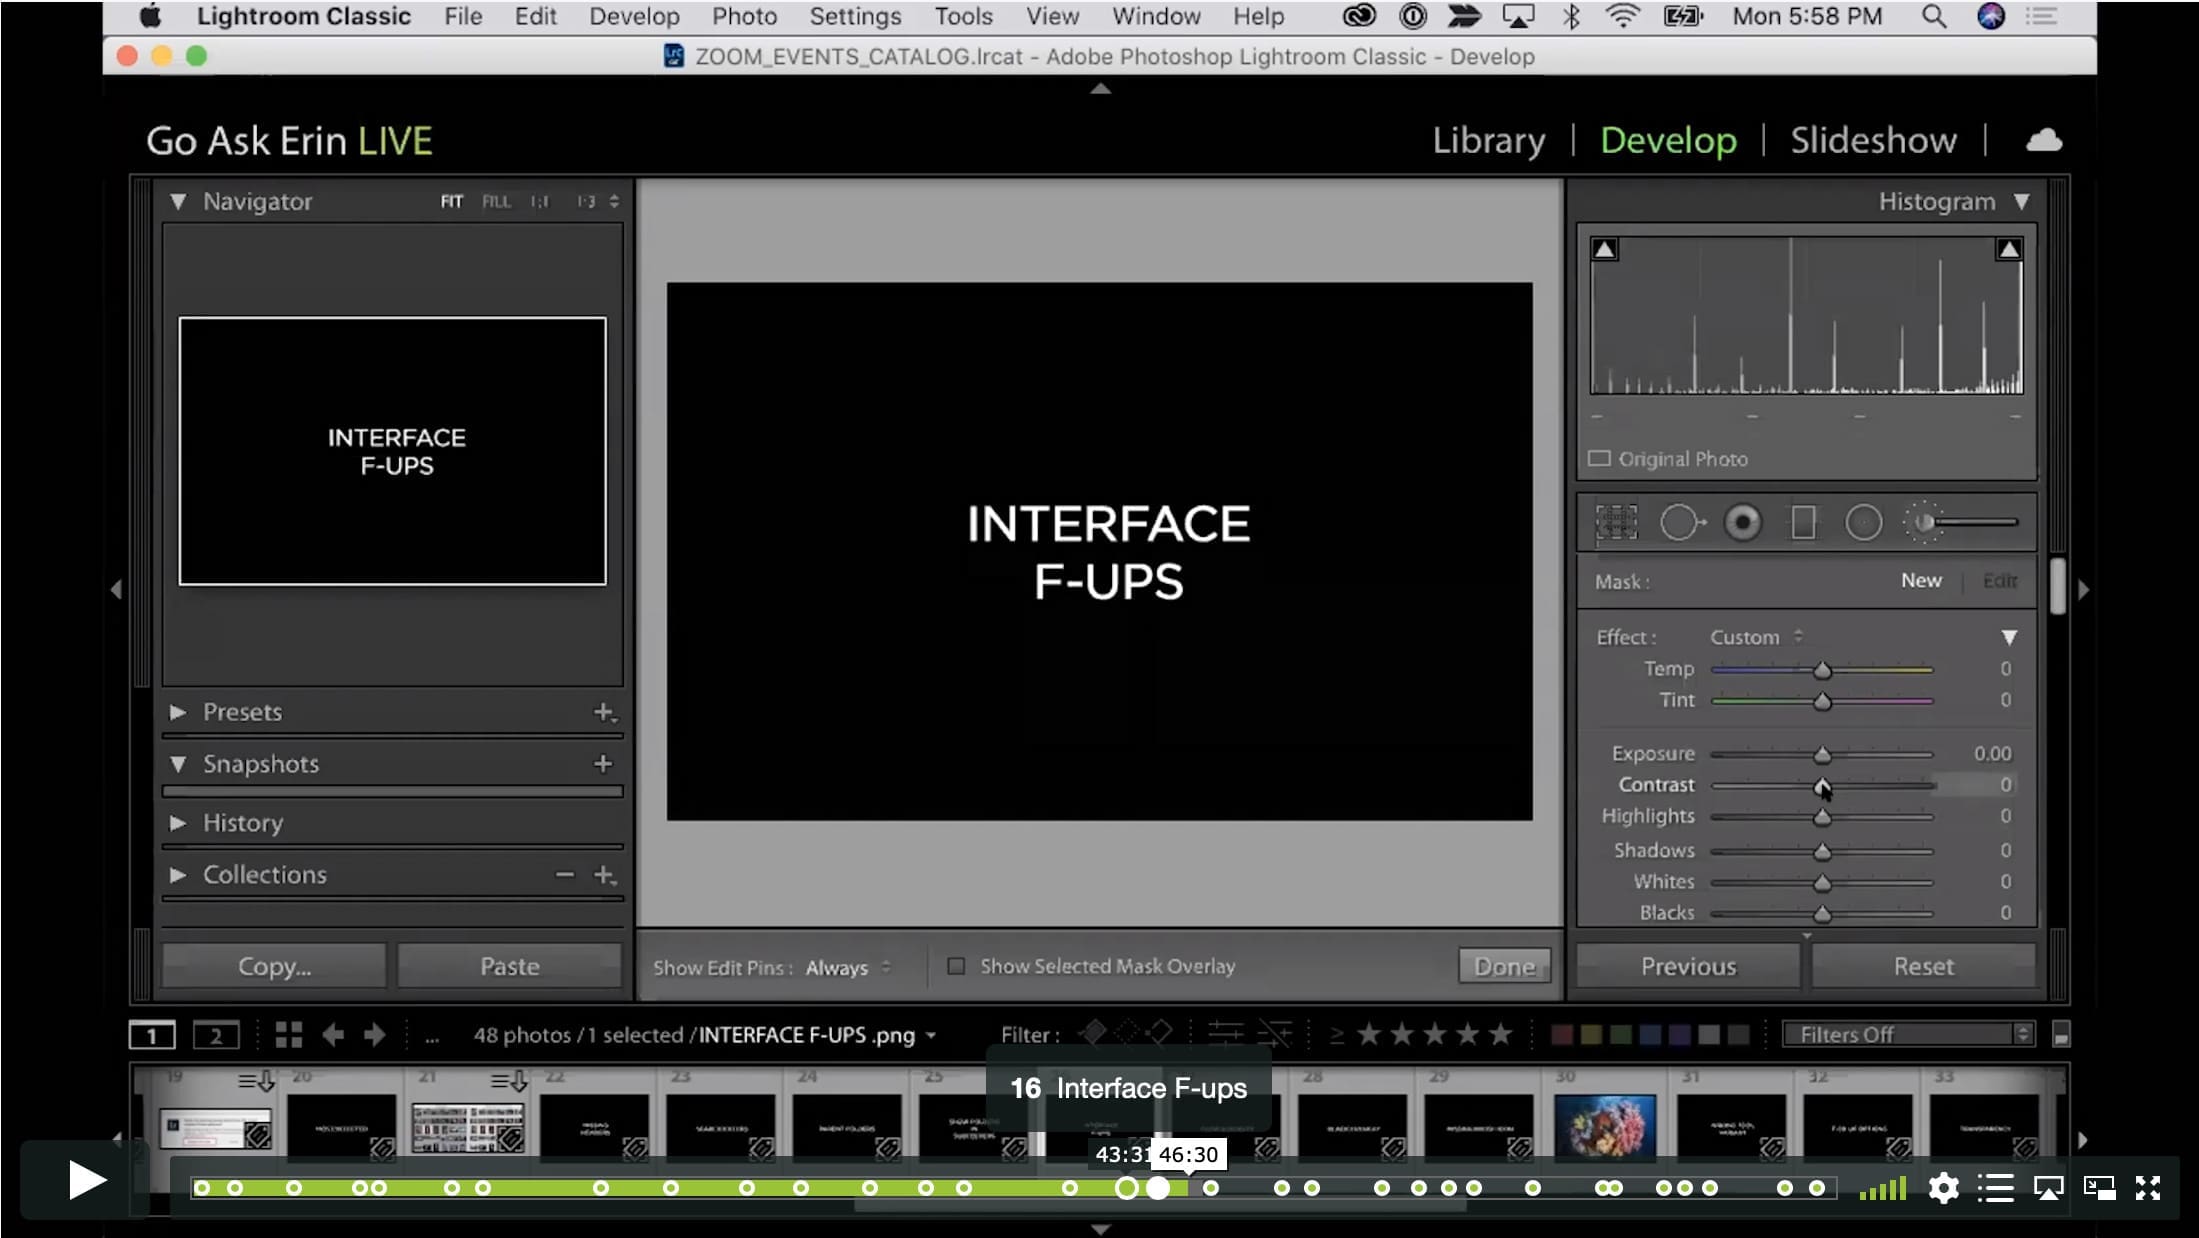Open the Develop menu in menu bar
This screenshot has width=2199, height=1238.
(634, 16)
